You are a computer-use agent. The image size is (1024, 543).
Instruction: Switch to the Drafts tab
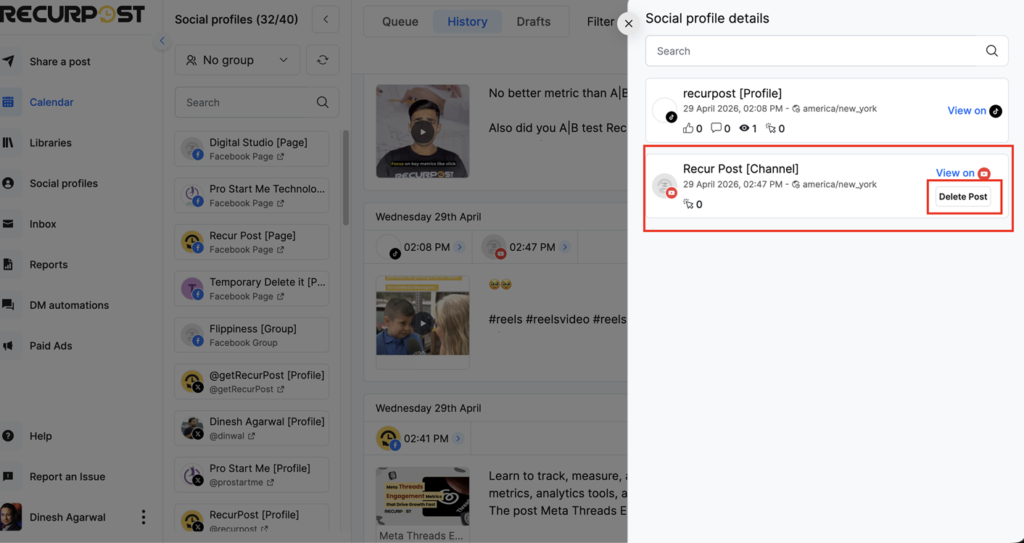click(534, 22)
